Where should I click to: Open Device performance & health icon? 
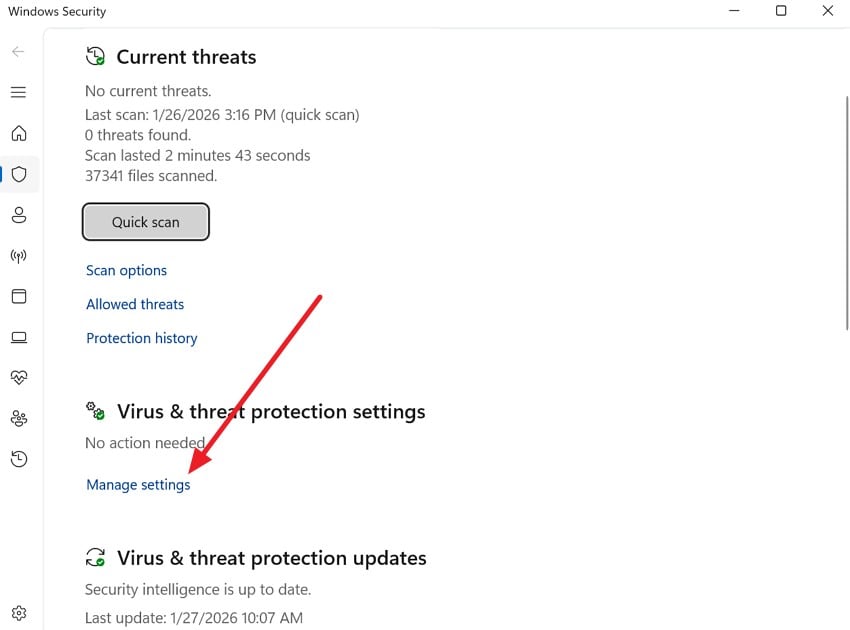point(18,377)
